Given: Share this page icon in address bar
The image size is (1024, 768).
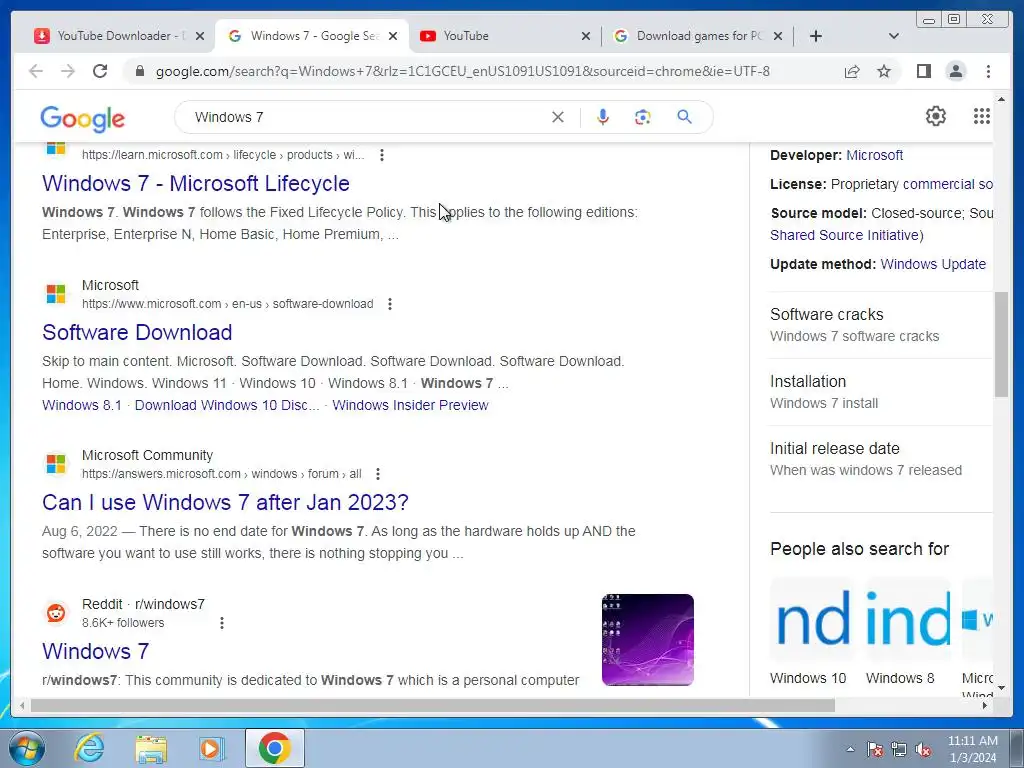Looking at the screenshot, I should click(x=852, y=71).
